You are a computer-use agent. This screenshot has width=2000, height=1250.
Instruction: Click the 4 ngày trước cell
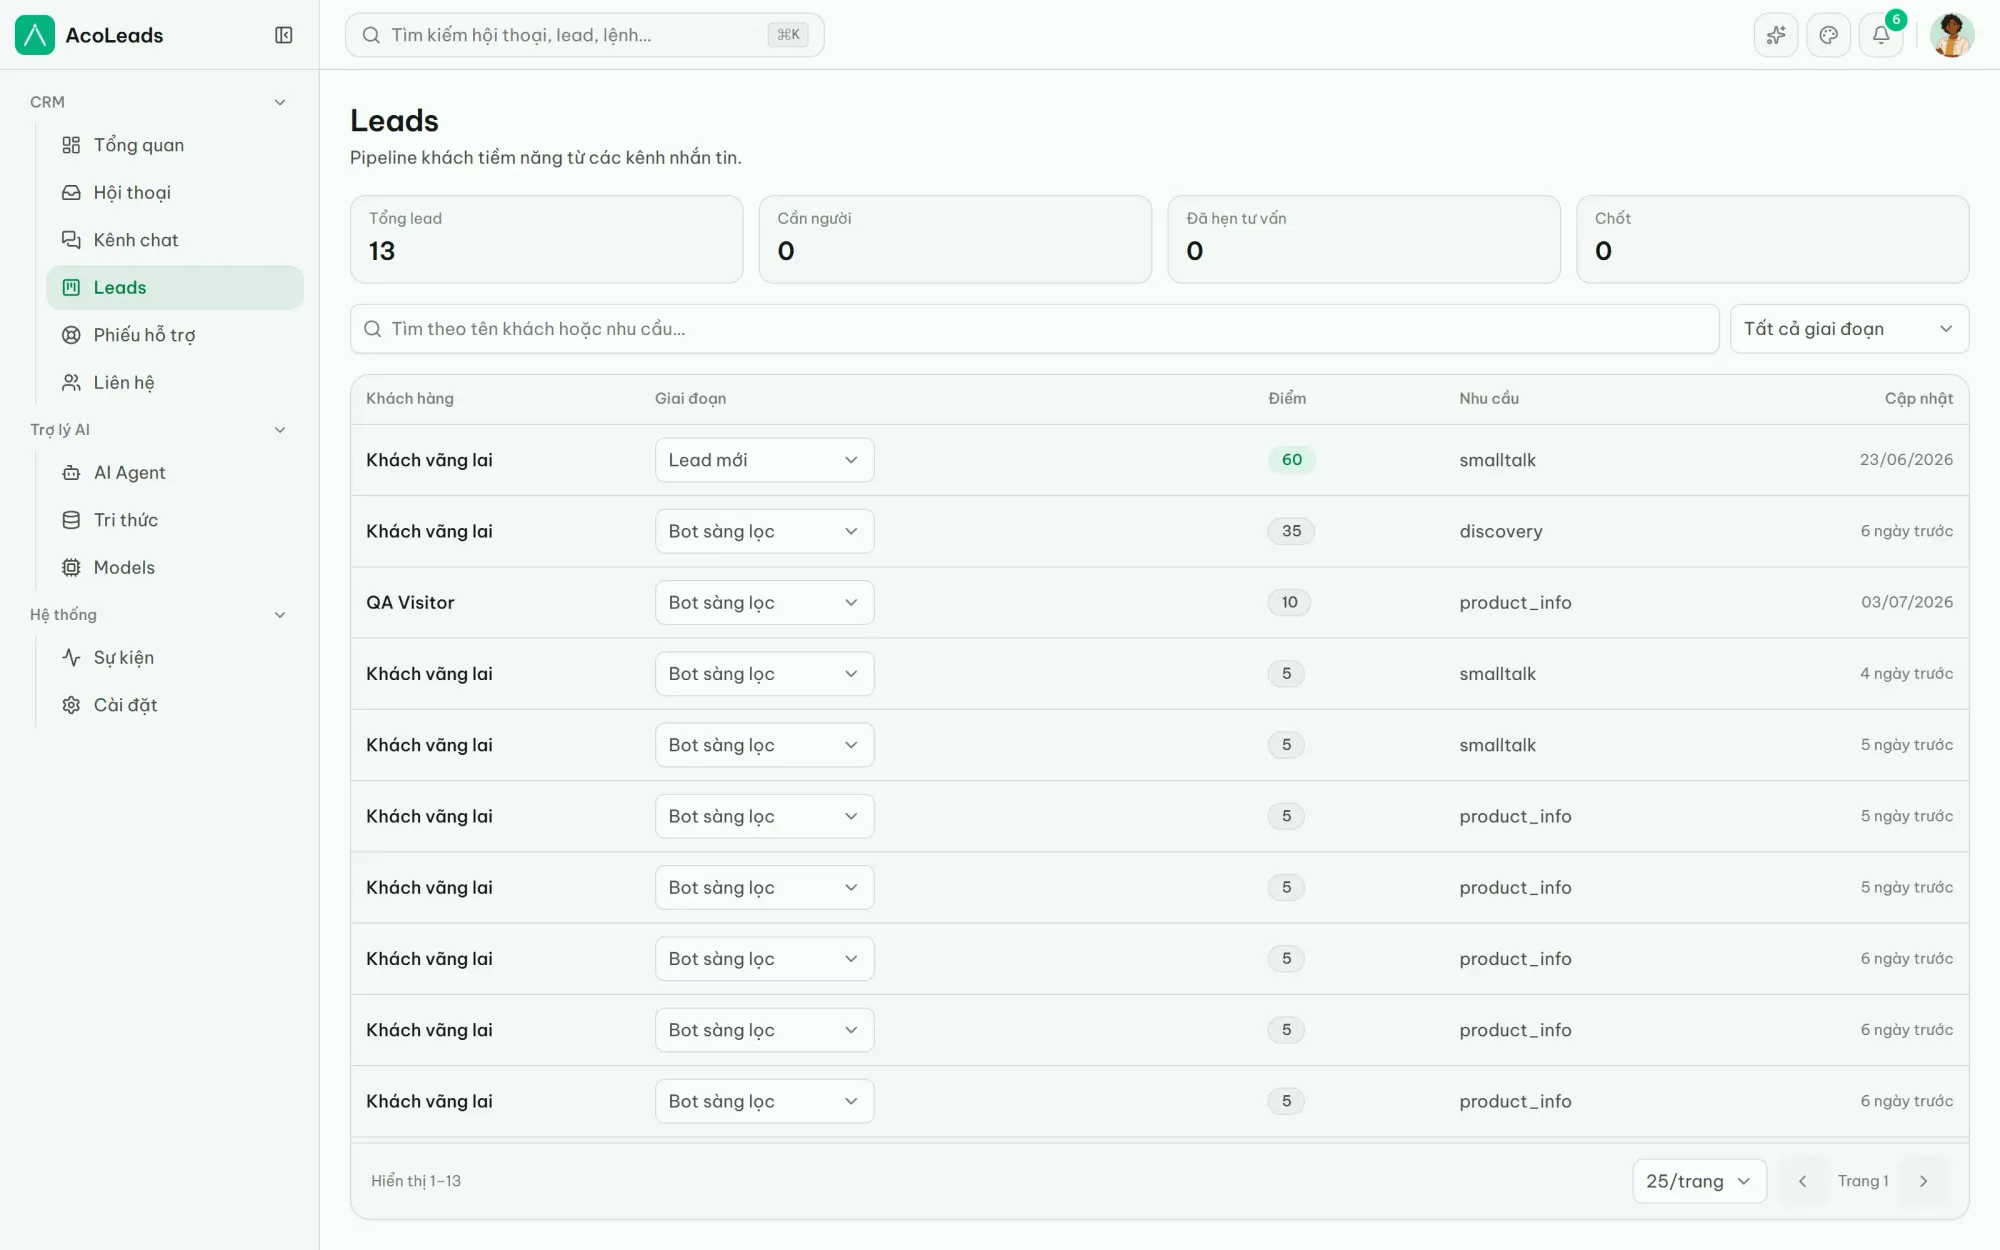click(1906, 674)
